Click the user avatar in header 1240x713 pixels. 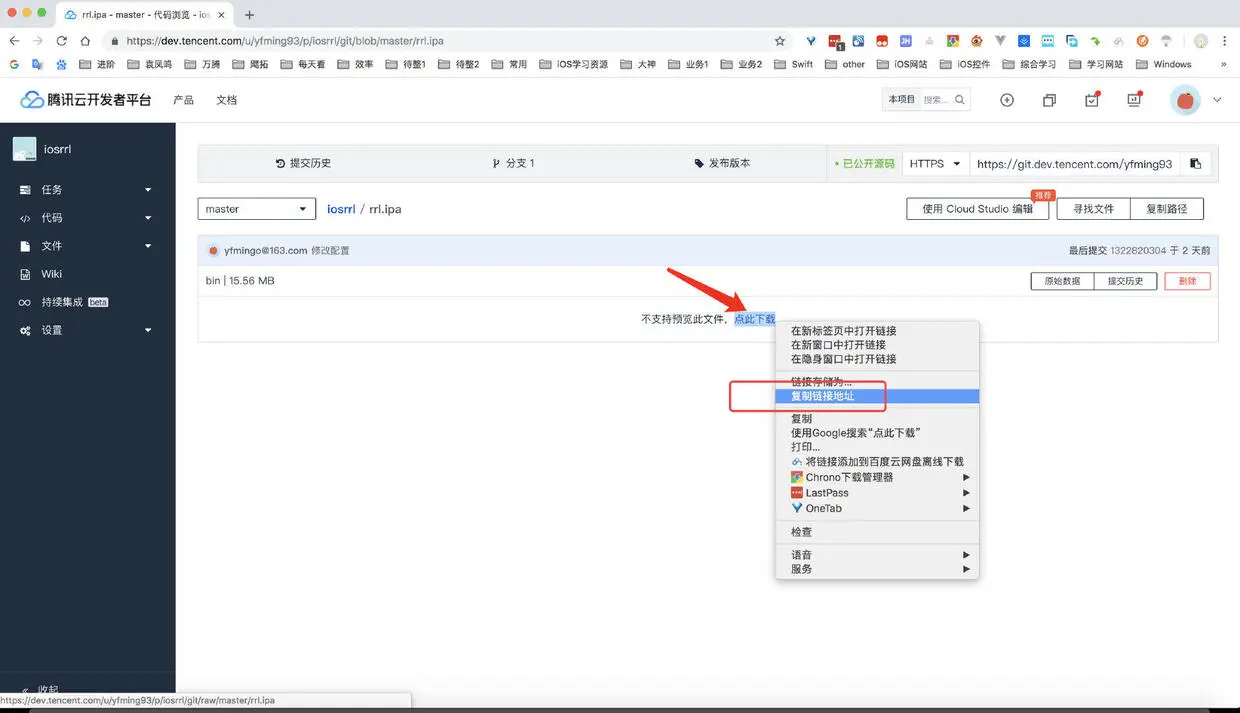[x=1185, y=100]
